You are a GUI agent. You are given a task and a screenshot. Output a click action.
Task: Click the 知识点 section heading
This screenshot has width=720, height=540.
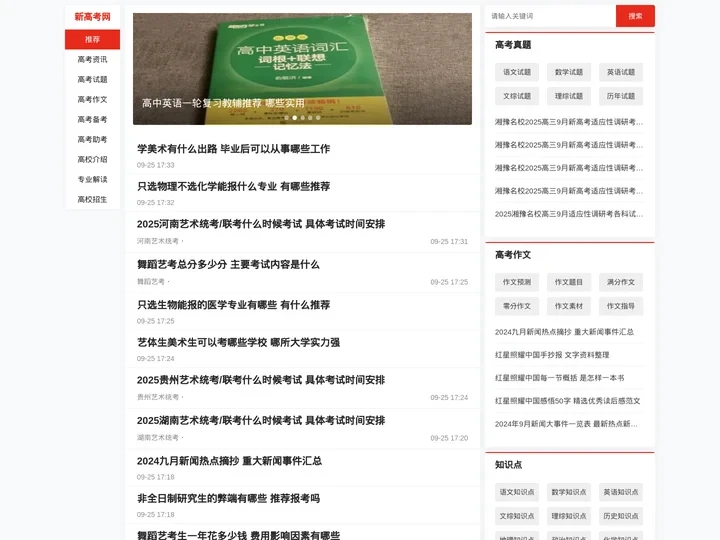(x=508, y=465)
